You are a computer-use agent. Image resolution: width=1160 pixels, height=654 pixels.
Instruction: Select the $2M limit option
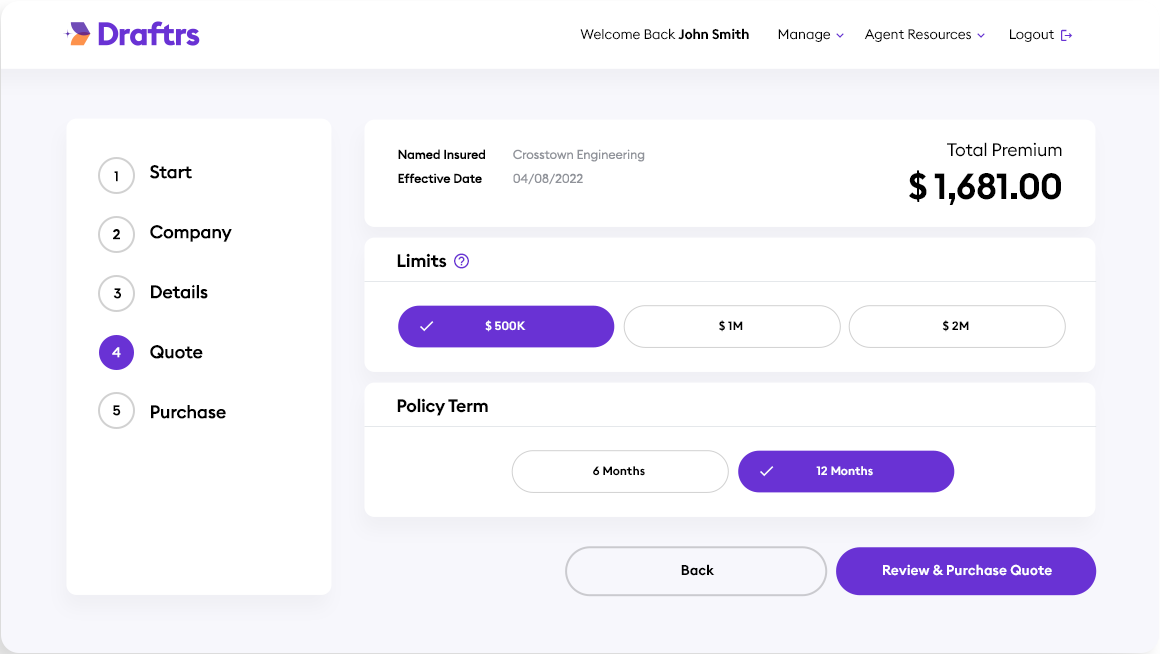[956, 326]
